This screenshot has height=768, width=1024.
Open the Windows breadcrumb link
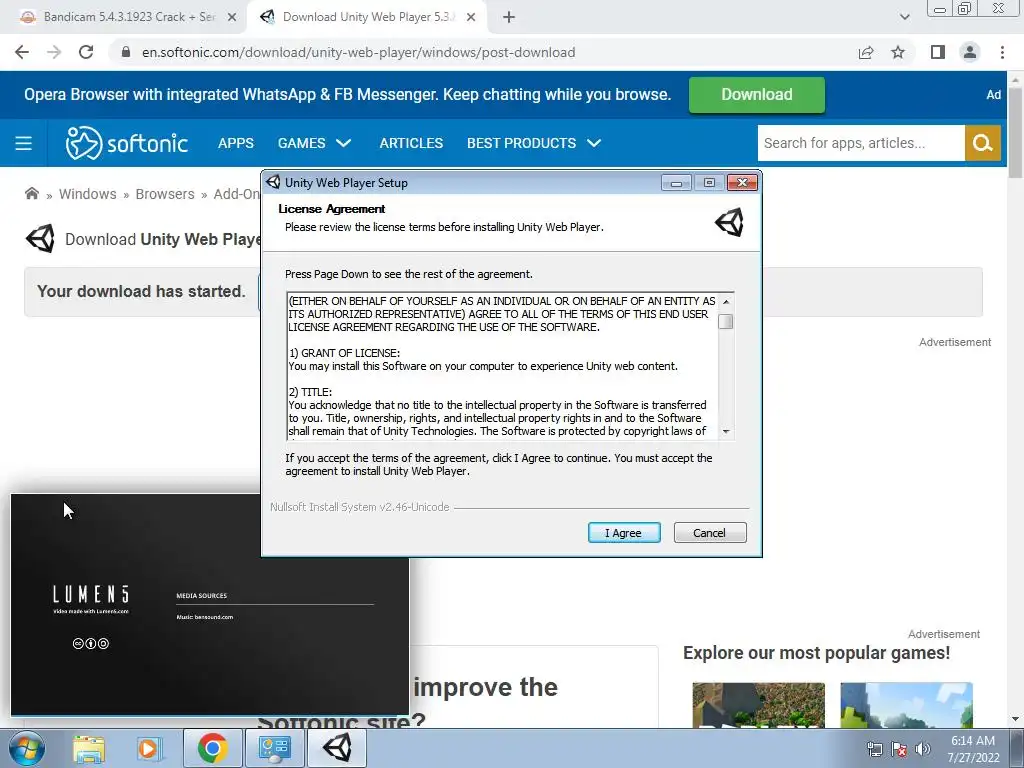coord(88,194)
